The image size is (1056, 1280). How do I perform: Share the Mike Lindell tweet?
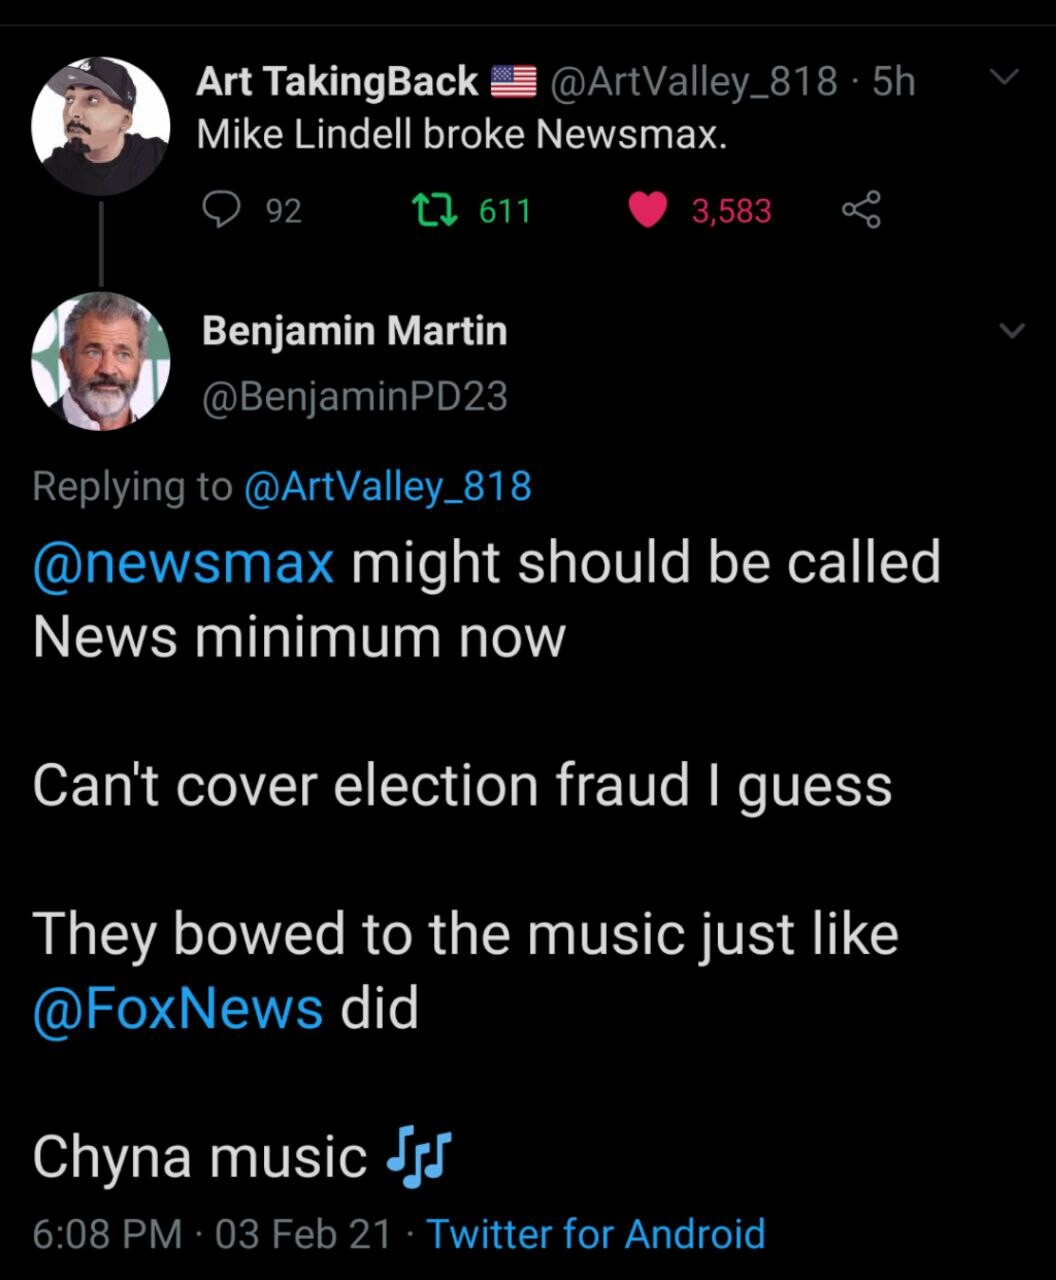(861, 210)
